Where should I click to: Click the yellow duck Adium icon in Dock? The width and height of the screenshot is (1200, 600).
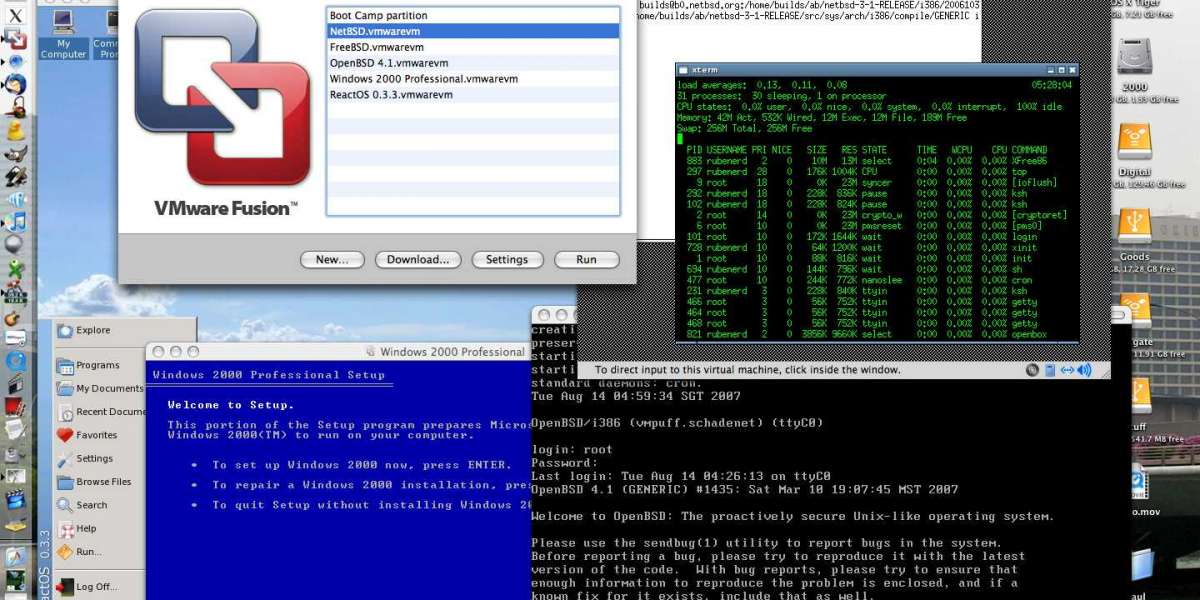coord(15,130)
